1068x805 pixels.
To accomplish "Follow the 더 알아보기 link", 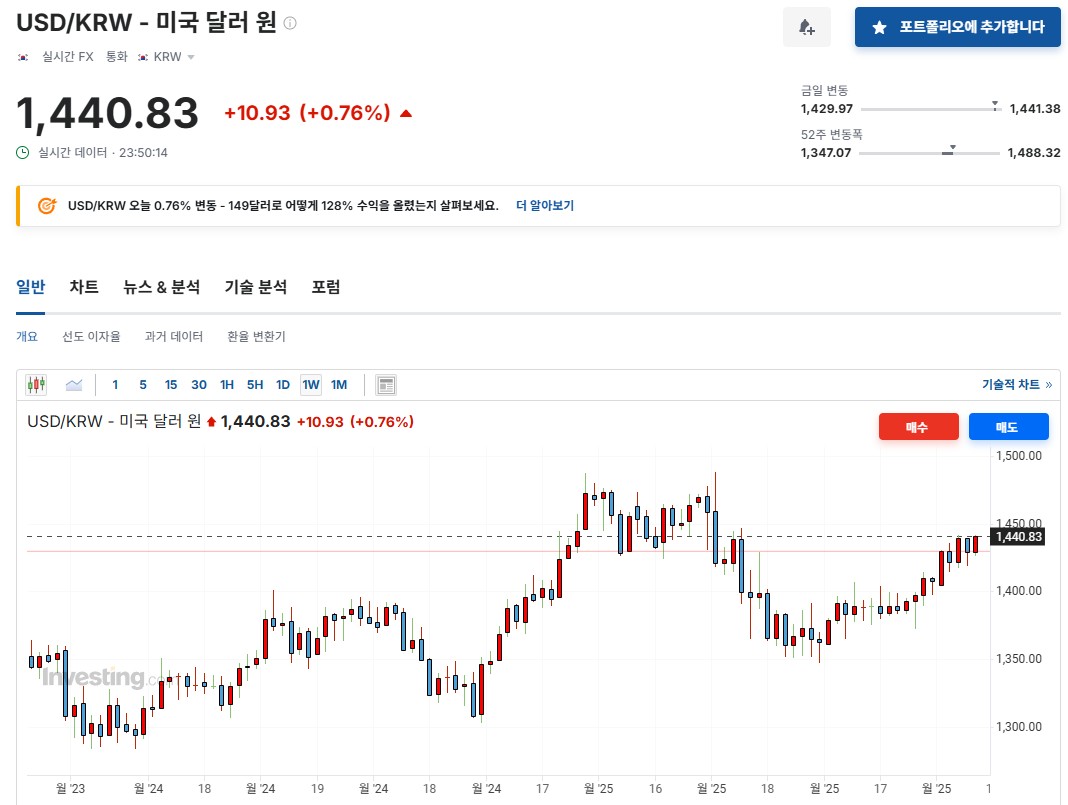I will (x=545, y=206).
